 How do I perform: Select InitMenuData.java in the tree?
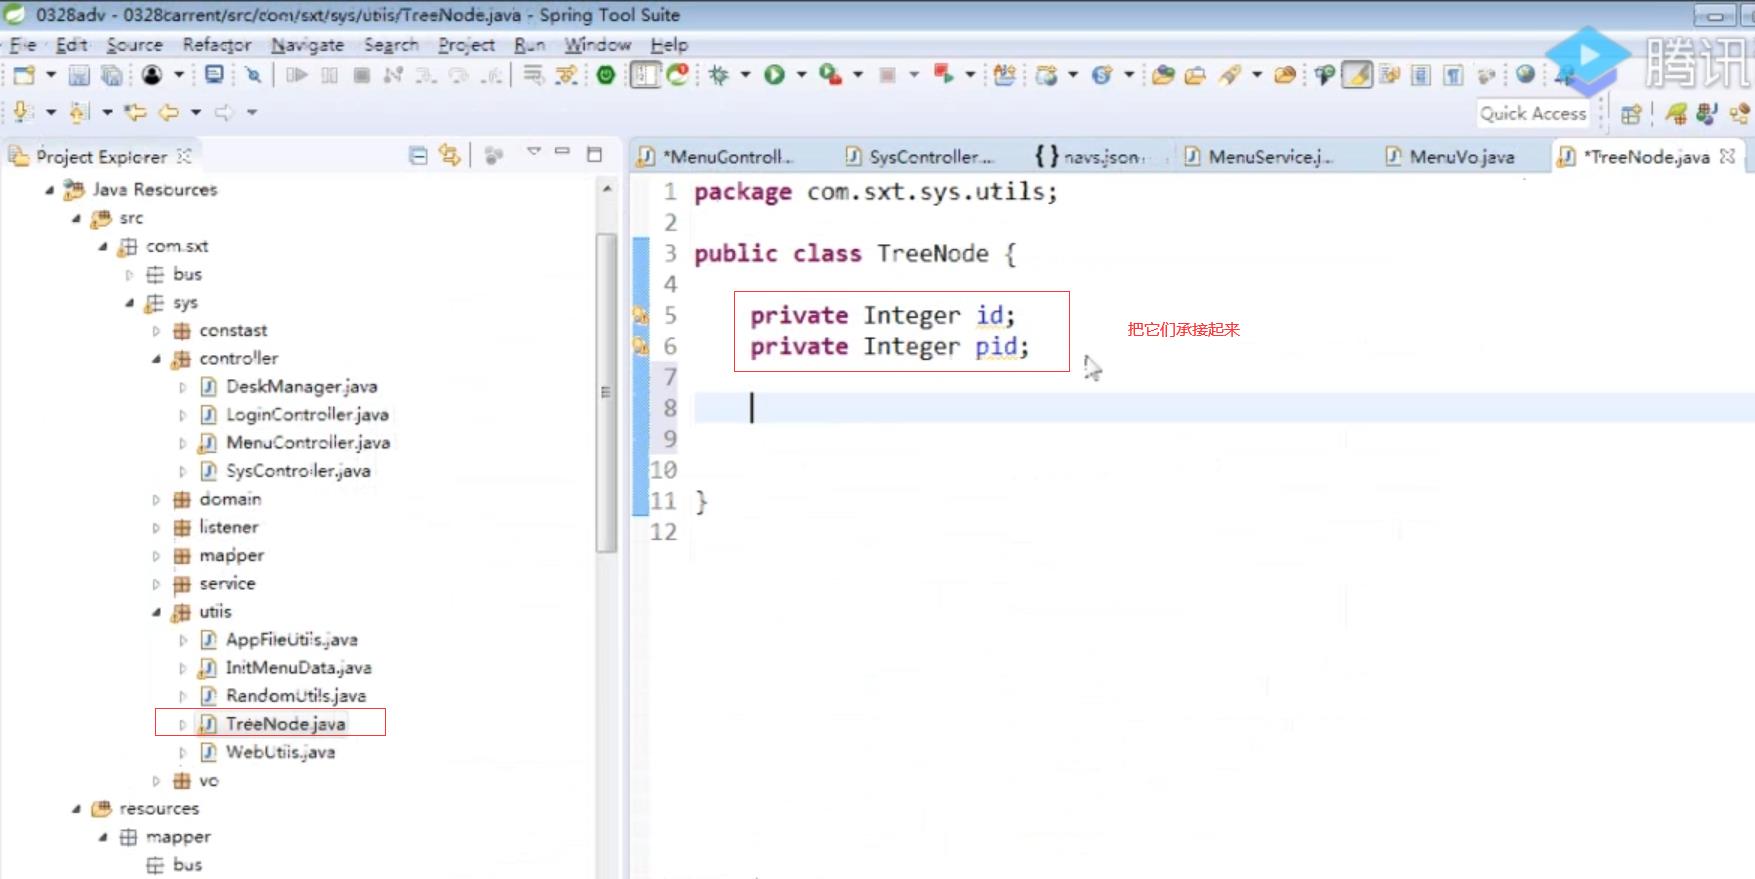click(x=298, y=668)
